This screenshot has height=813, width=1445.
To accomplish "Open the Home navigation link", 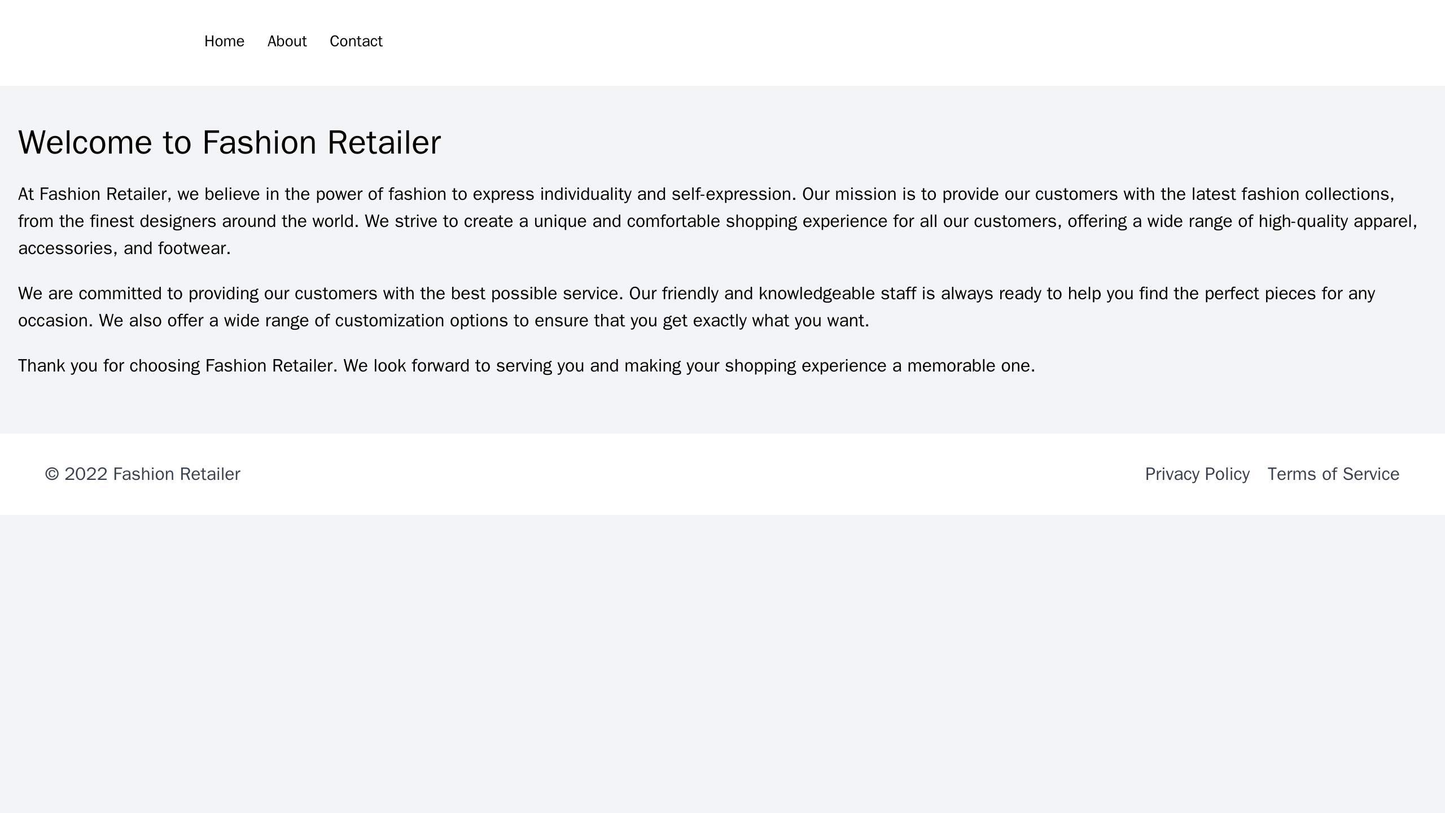I will tap(224, 41).
